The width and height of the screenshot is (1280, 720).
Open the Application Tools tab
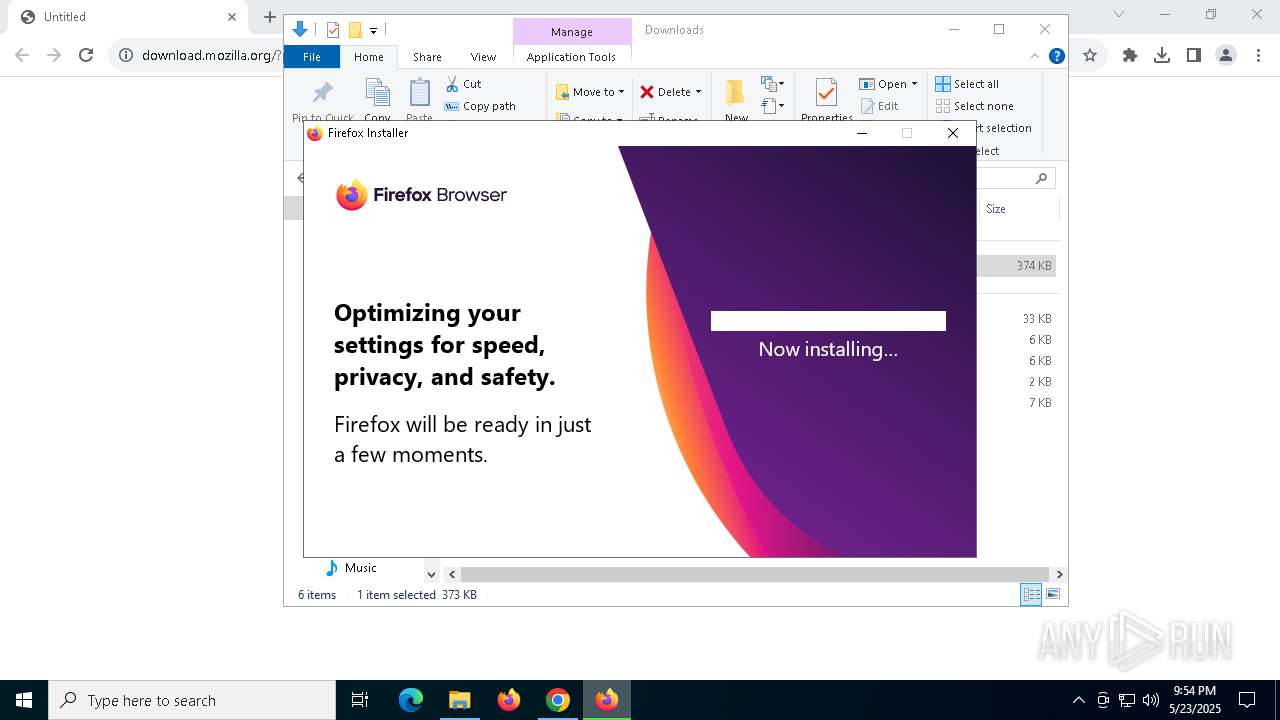[571, 57]
